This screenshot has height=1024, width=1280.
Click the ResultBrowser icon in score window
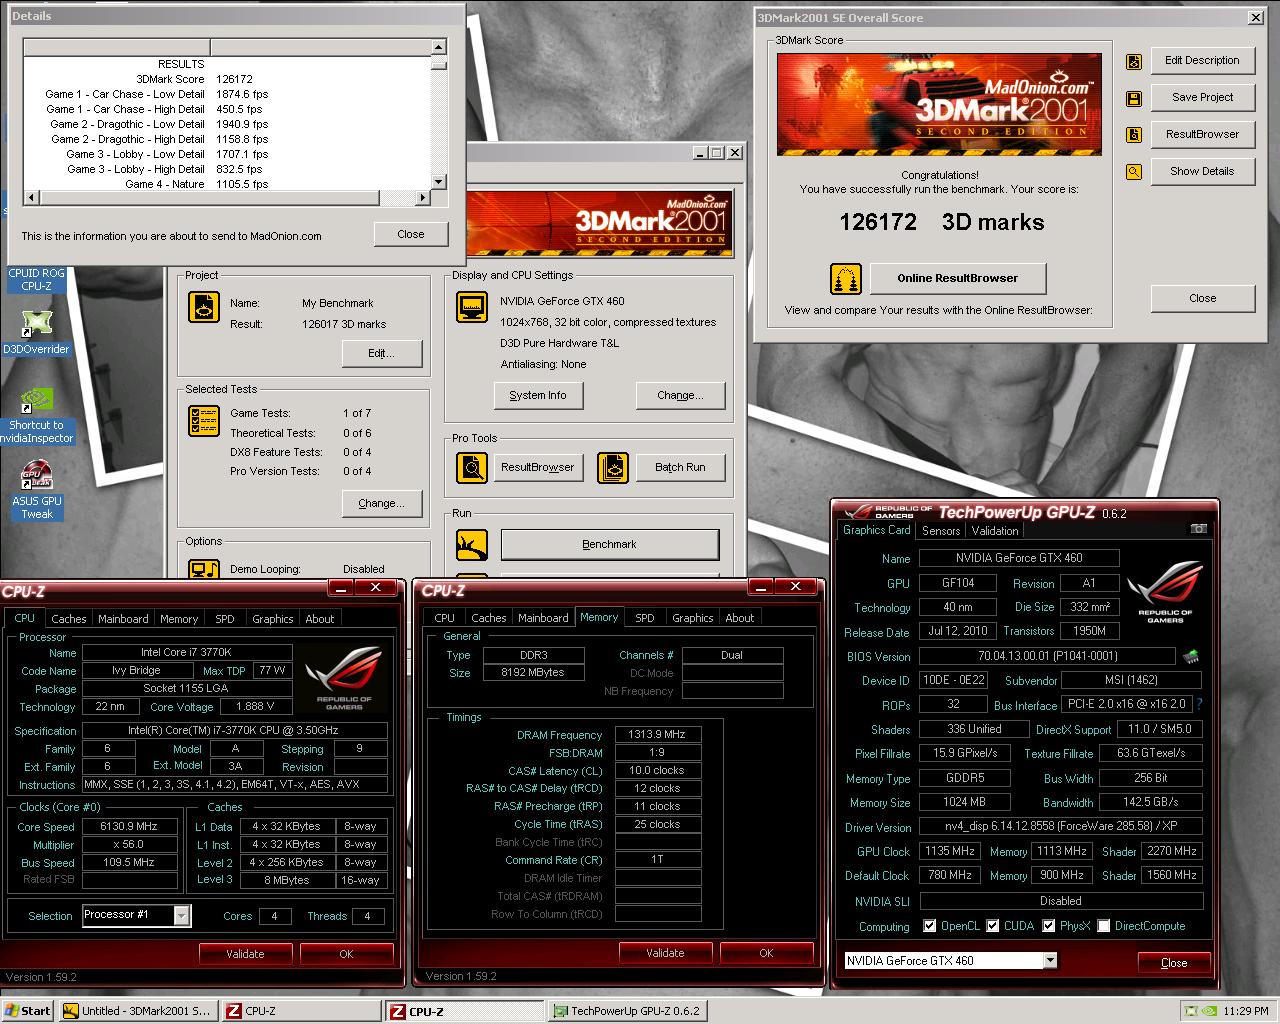coord(1134,135)
